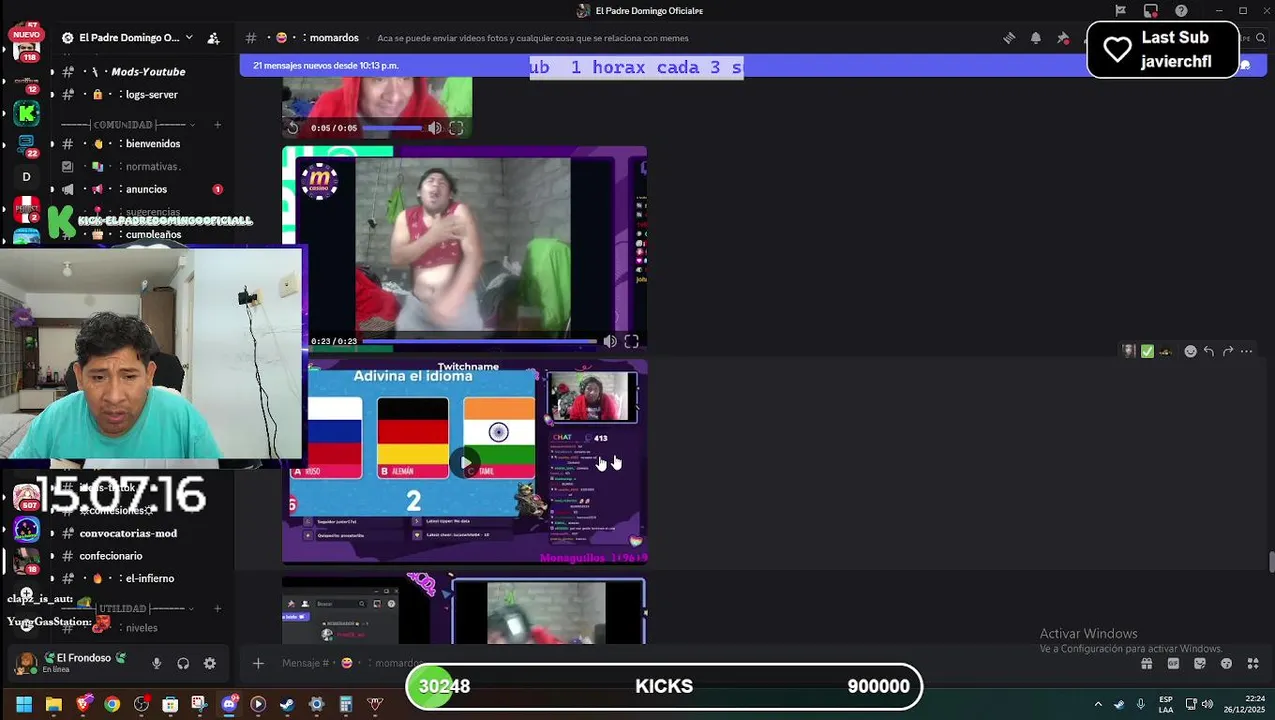Open the bienvenidos channel
The width and height of the screenshot is (1275, 720).
pos(140,144)
